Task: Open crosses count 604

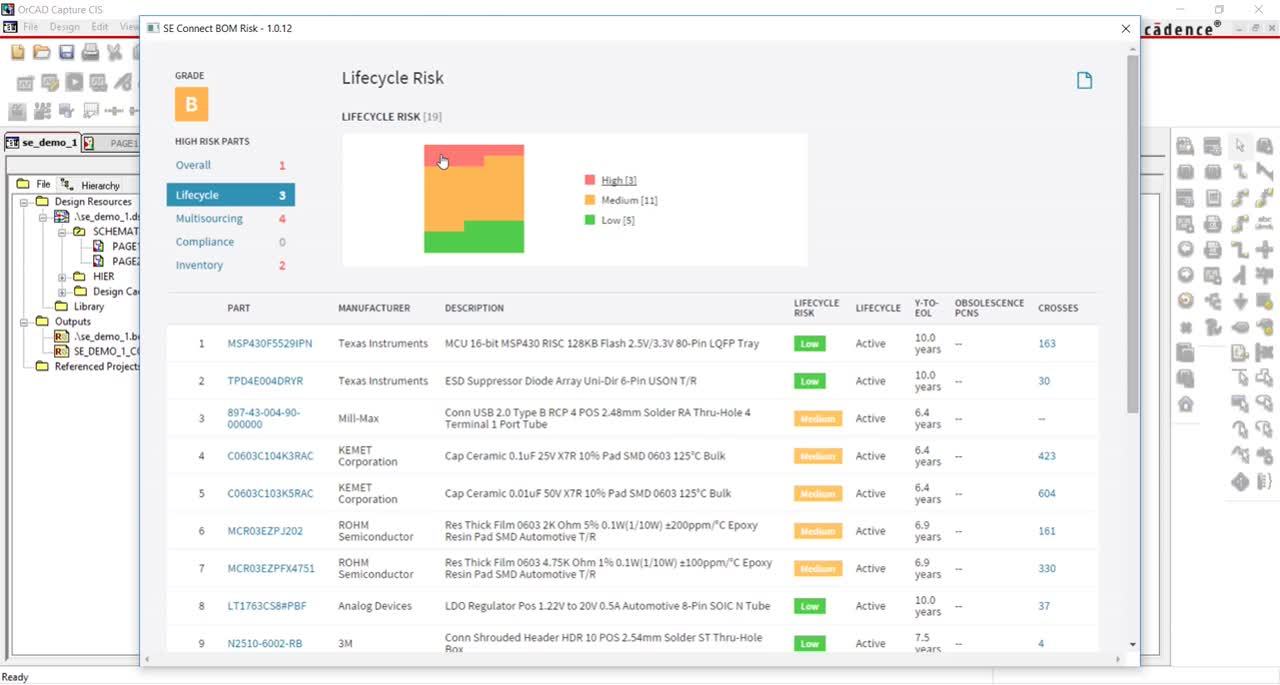Action: [1047, 493]
